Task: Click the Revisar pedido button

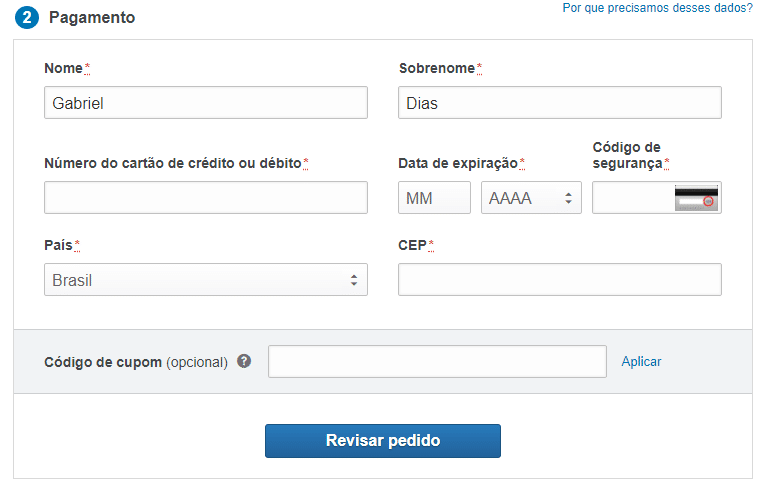Action: click(x=383, y=441)
